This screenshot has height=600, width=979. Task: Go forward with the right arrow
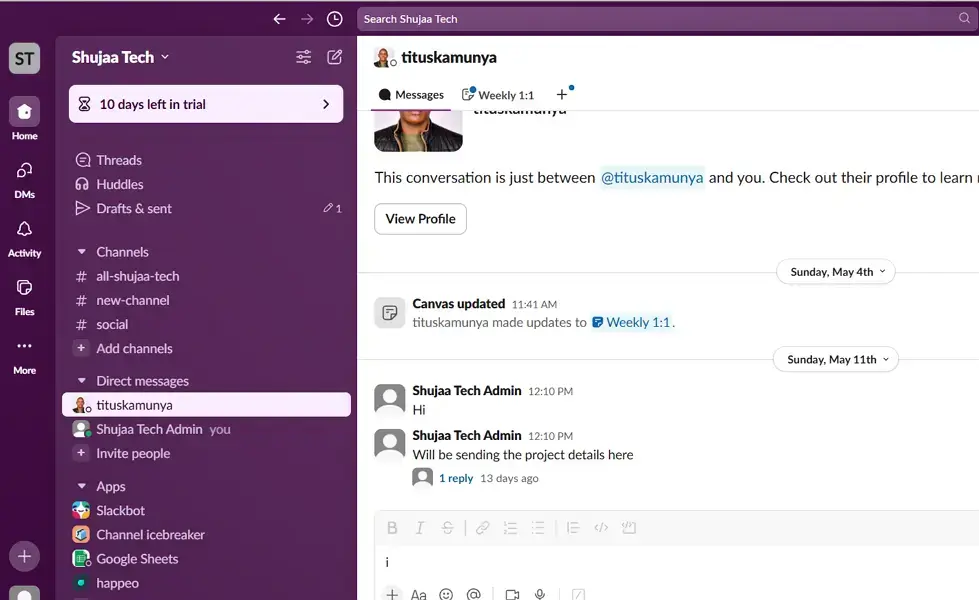click(307, 19)
